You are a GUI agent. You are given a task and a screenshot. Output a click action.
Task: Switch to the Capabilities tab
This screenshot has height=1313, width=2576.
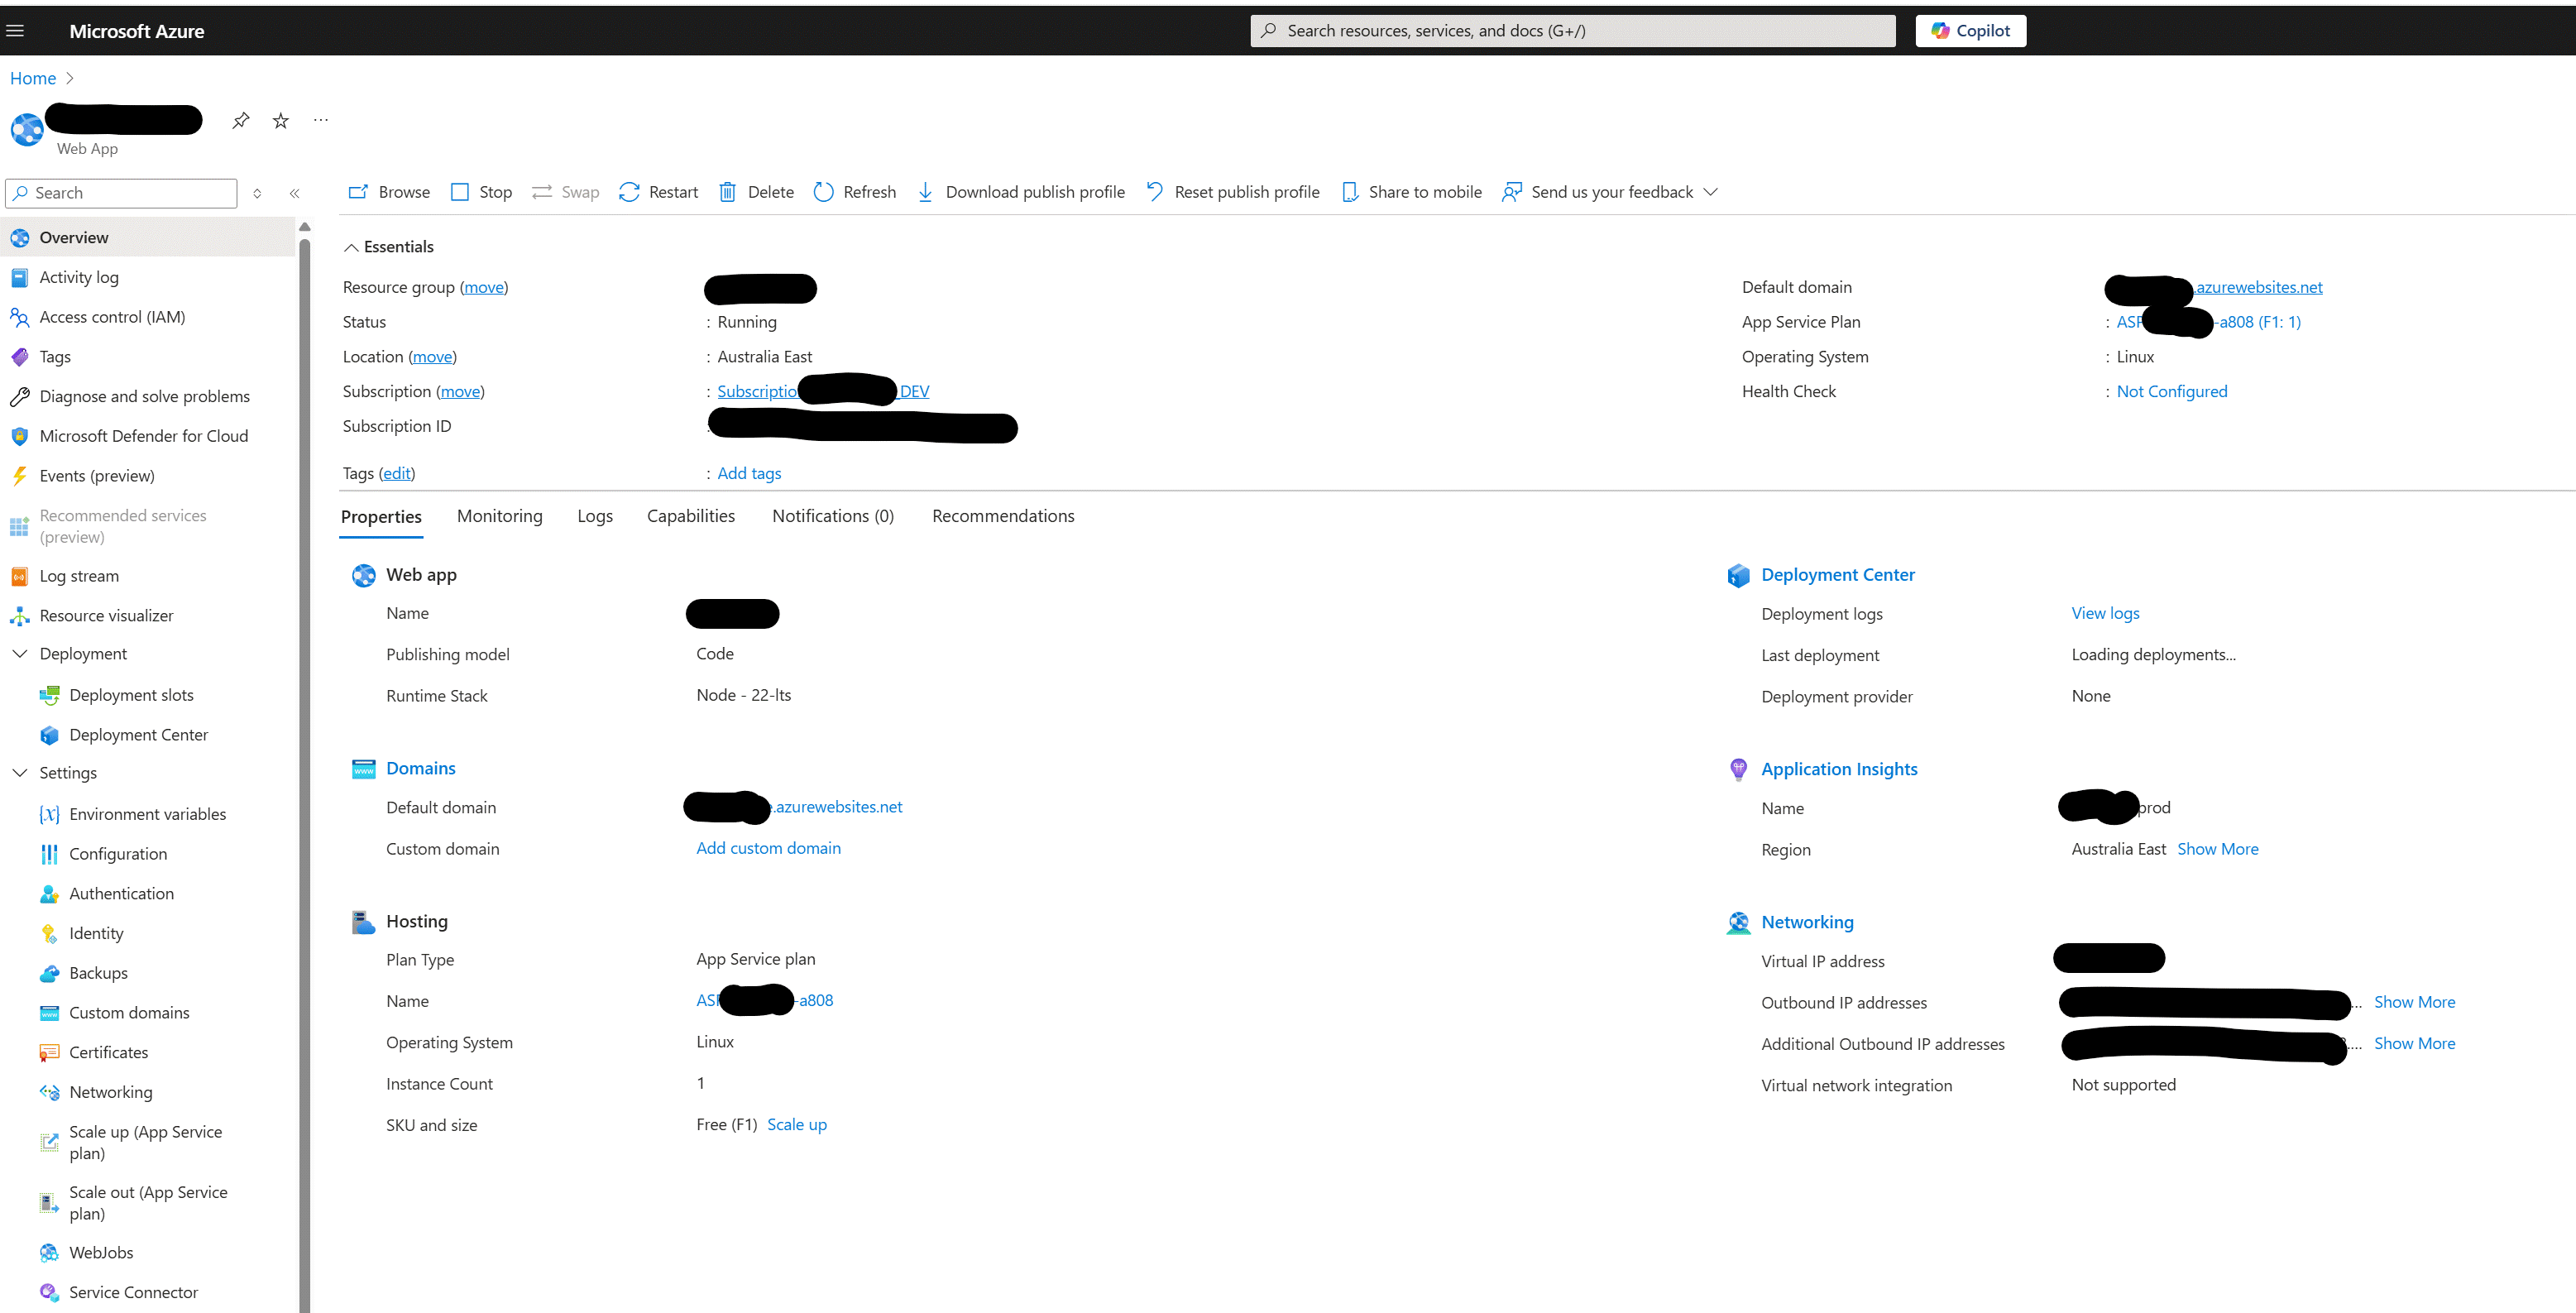pos(691,516)
